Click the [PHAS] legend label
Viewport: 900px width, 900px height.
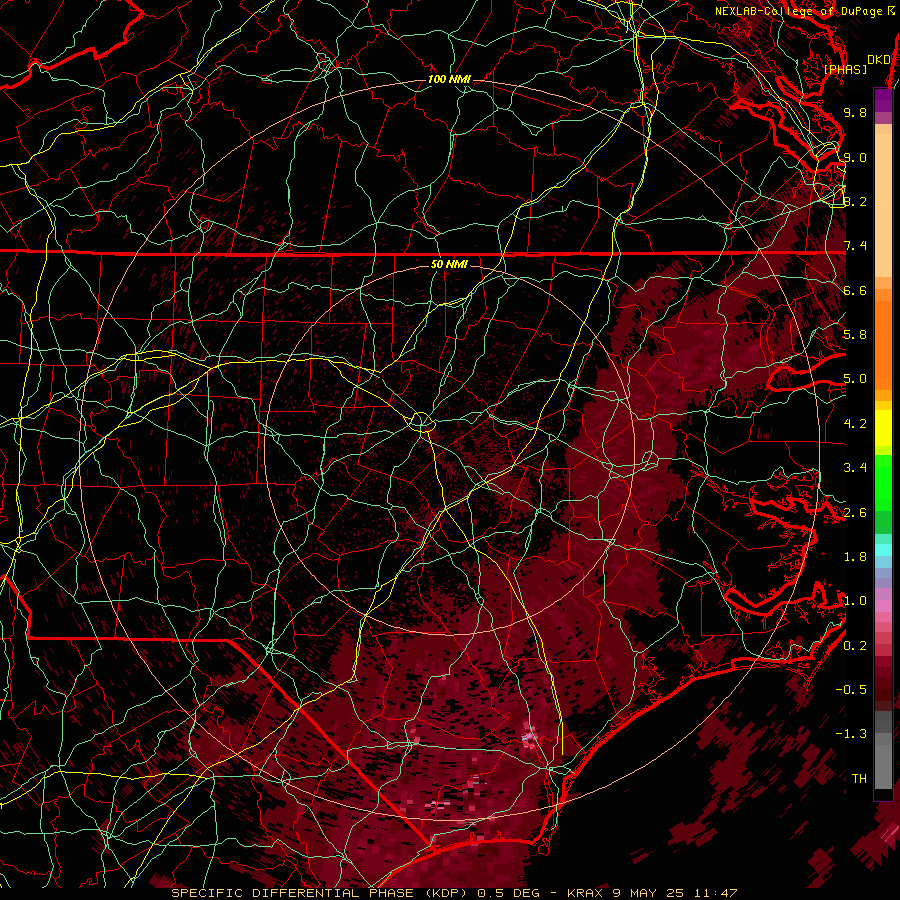point(846,69)
